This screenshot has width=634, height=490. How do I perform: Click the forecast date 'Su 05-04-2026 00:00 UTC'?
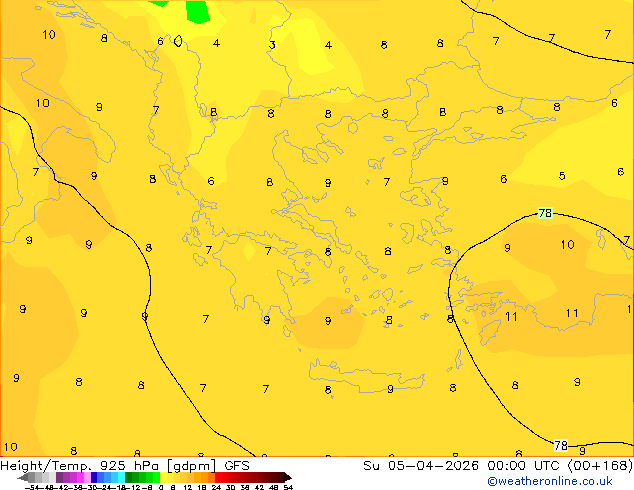coord(463,466)
